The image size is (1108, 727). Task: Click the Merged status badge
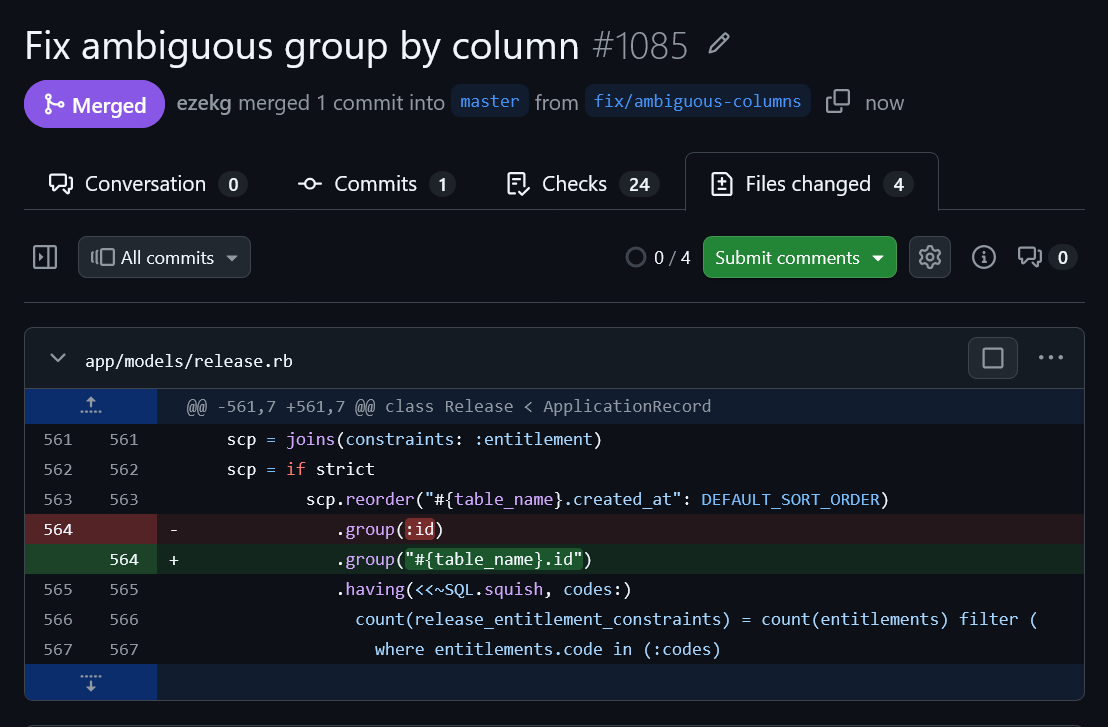[x=95, y=105]
